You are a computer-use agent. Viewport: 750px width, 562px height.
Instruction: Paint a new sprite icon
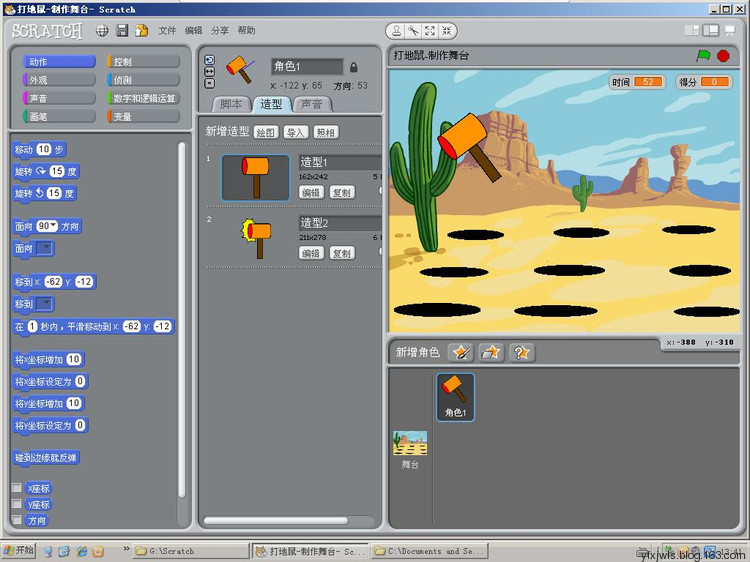tap(461, 353)
